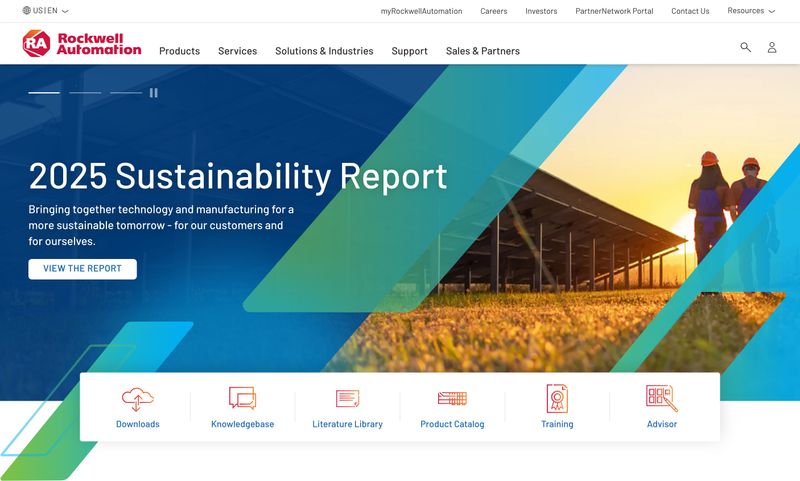Click the Training certificate icon
Viewport: 800px width, 481px height.
(557, 398)
